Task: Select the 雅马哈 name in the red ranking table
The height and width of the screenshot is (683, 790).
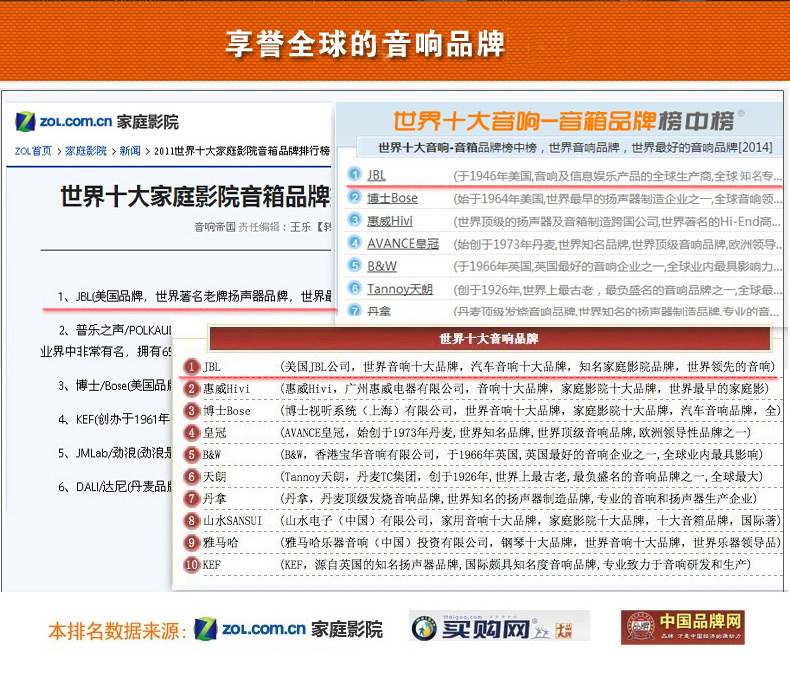Action: coord(221,543)
